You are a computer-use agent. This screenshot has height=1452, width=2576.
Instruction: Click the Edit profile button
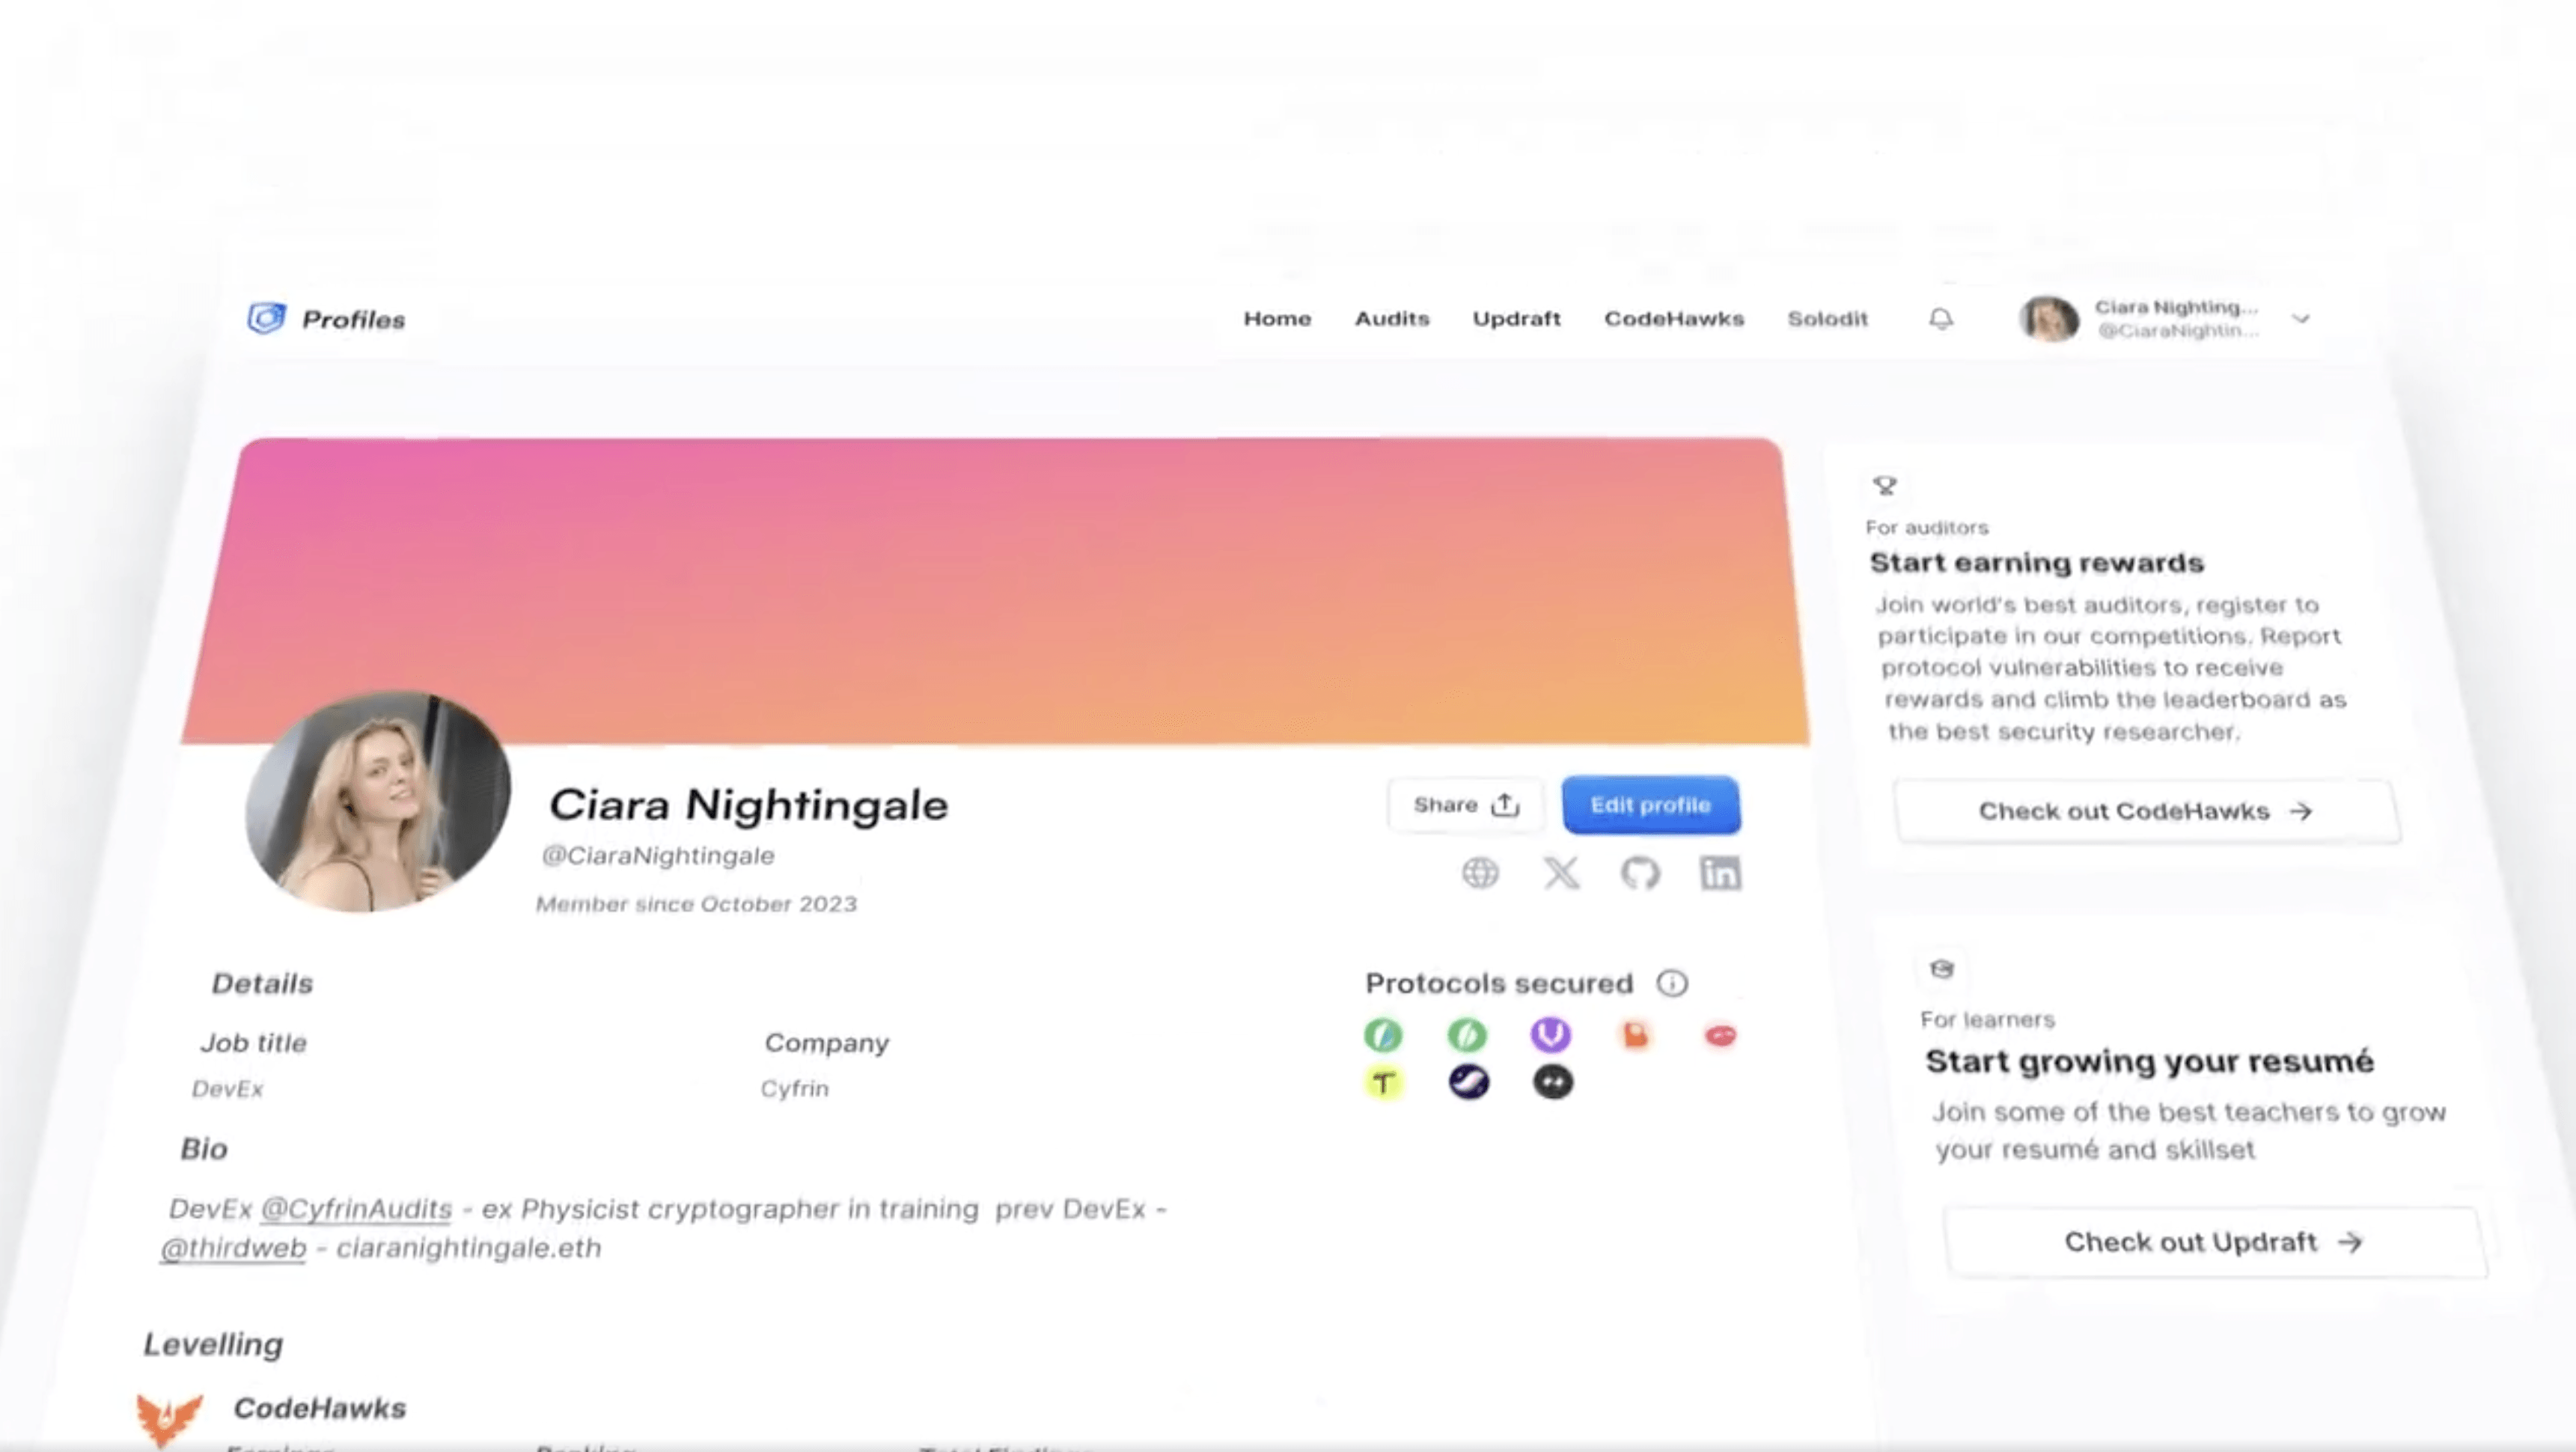click(x=1651, y=805)
